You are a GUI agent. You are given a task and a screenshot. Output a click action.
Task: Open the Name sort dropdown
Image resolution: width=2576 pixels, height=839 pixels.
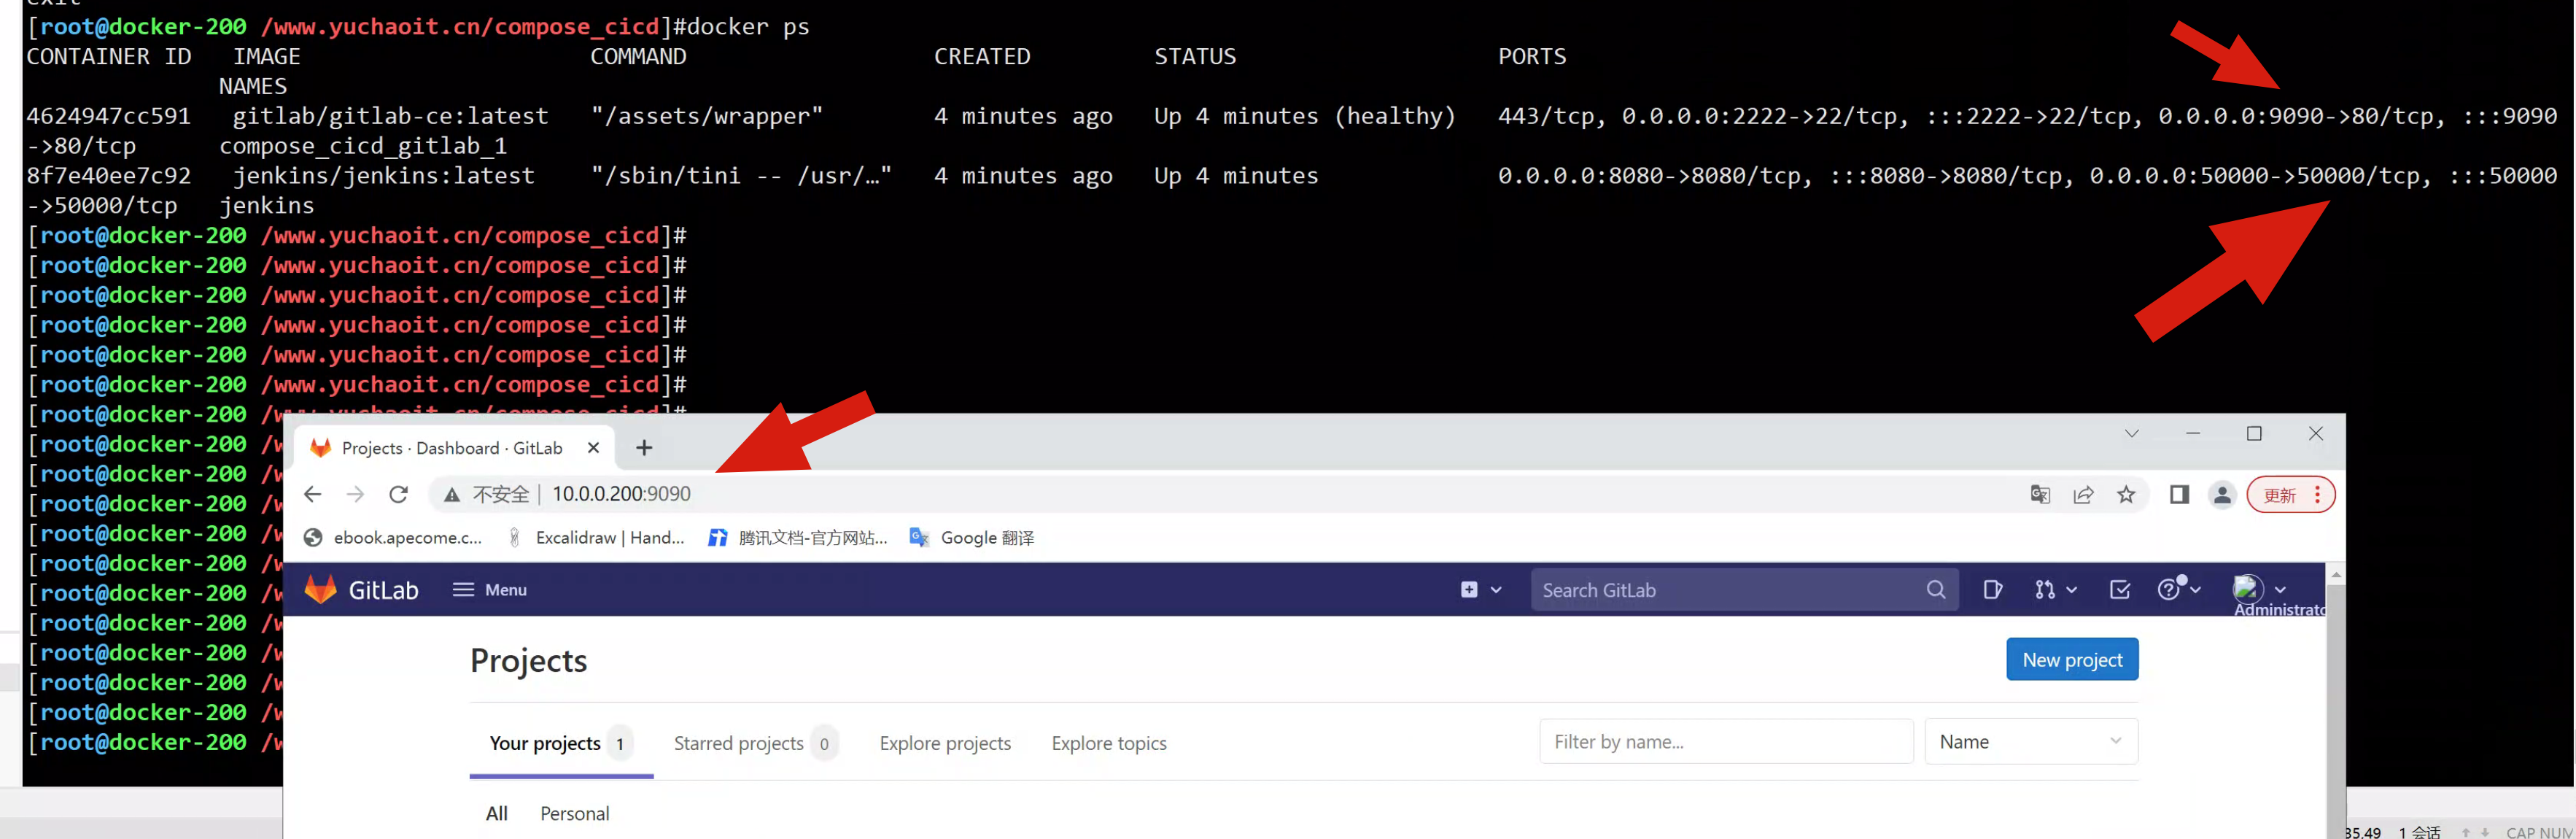click(x=2030, y=742)
